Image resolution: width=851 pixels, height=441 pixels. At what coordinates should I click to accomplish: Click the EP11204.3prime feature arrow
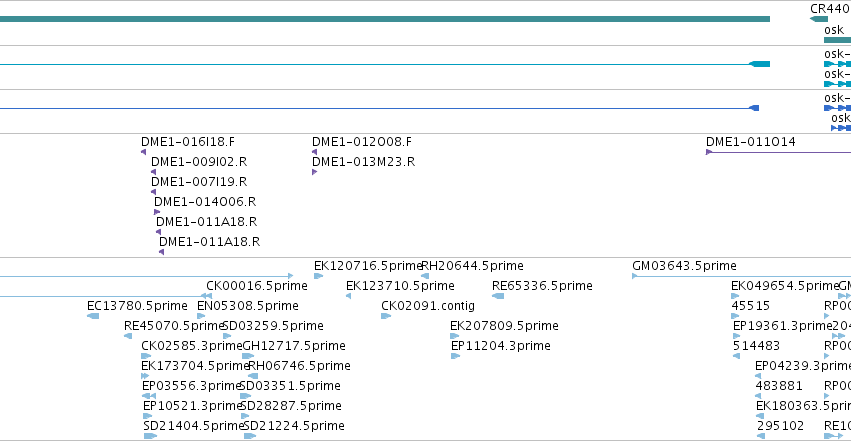pyautogui.click(x=455, y=356)
